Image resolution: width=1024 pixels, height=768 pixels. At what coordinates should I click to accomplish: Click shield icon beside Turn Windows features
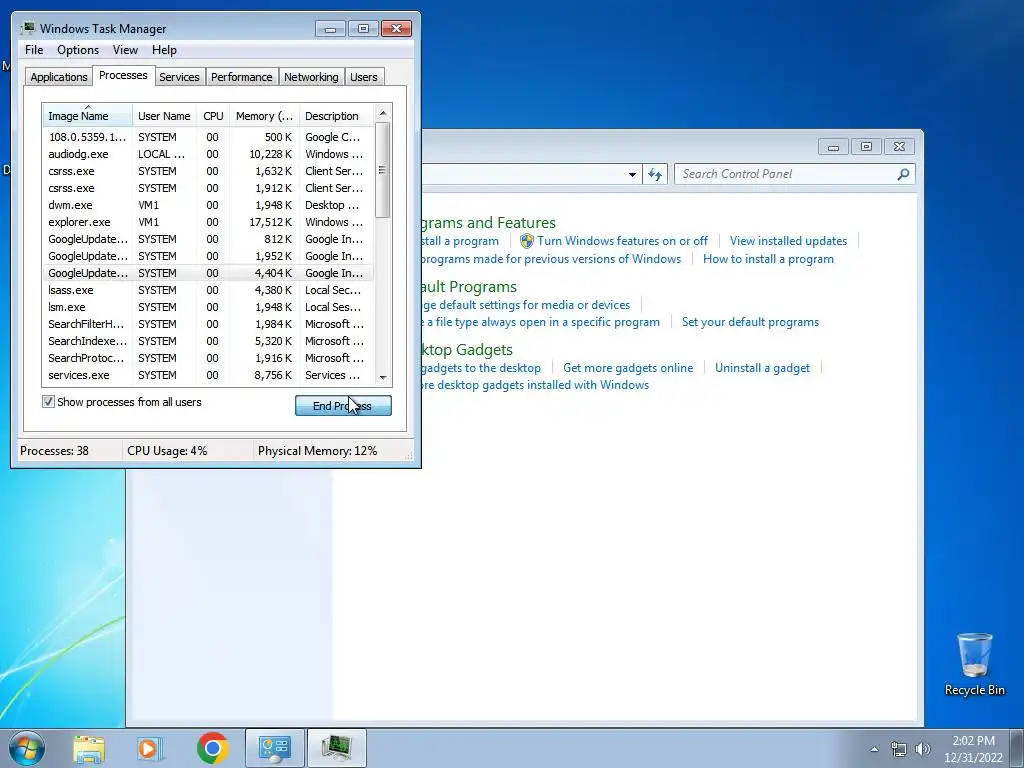tap(526, 241)
